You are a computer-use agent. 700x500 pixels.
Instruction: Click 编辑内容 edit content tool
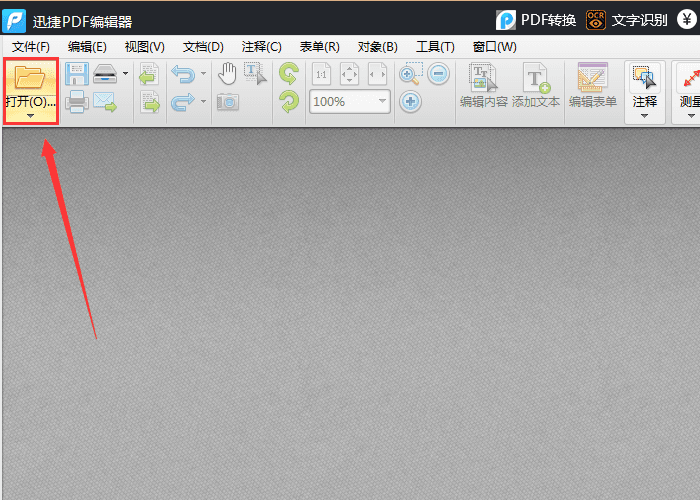(483, 86)
